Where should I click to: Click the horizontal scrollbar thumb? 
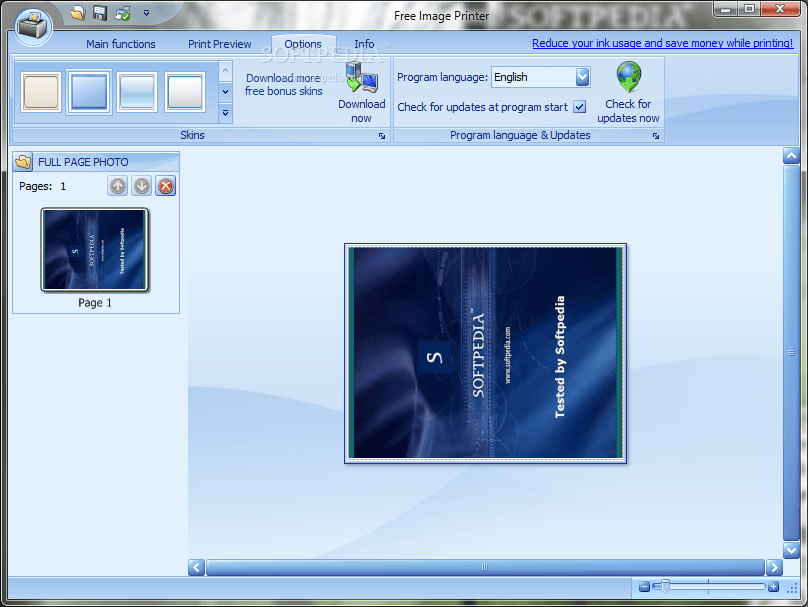coord(485,567)
